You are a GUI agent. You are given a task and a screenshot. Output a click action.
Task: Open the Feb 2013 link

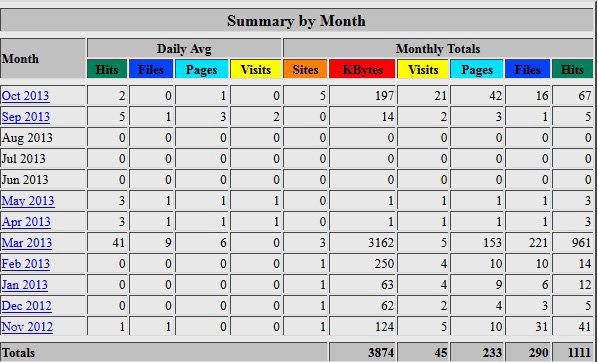(26, 264)
